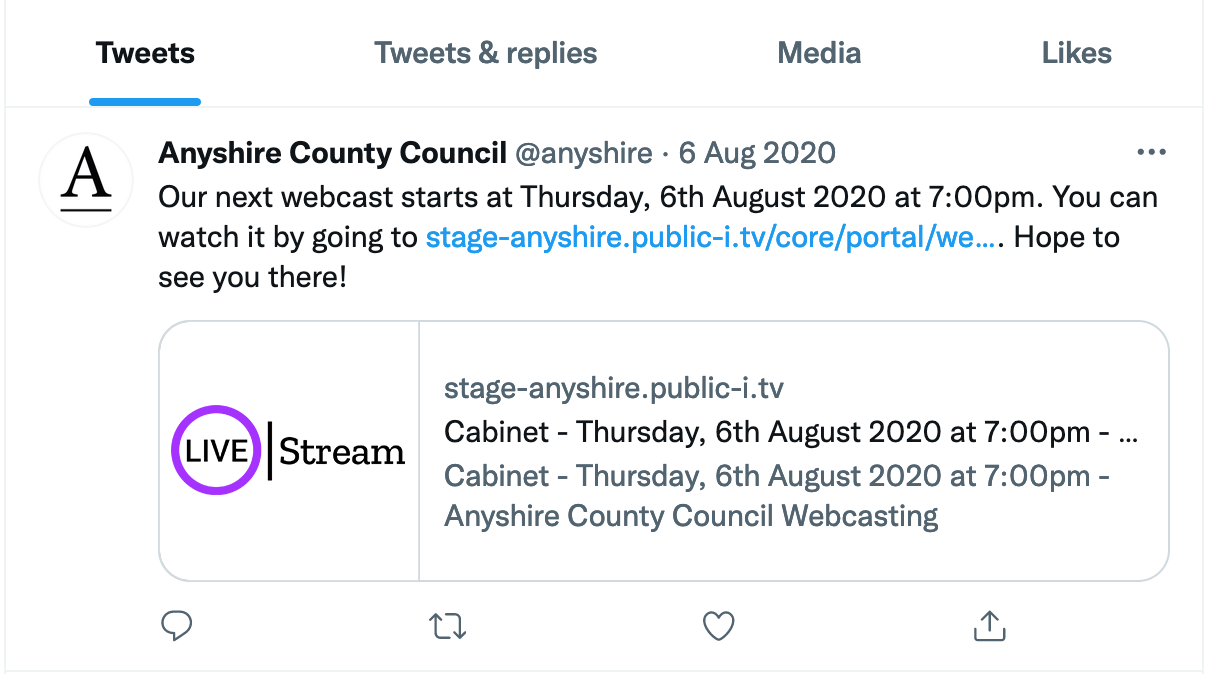This screenshot has width=1211, height=674.
Task: Select the Tweets tab
Action: click(x=145, y=53)
